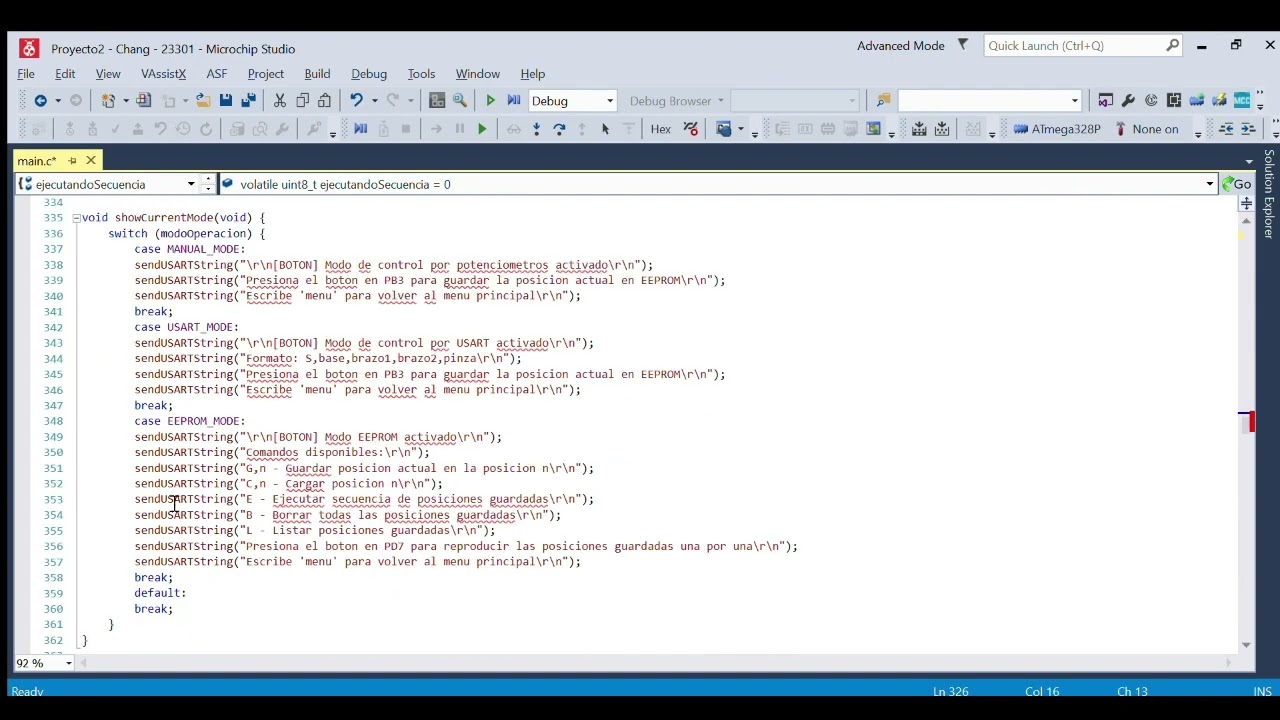Screen dimensions: 1280x720
Task: Open the Build menu
Action: (x=317, y=74)
